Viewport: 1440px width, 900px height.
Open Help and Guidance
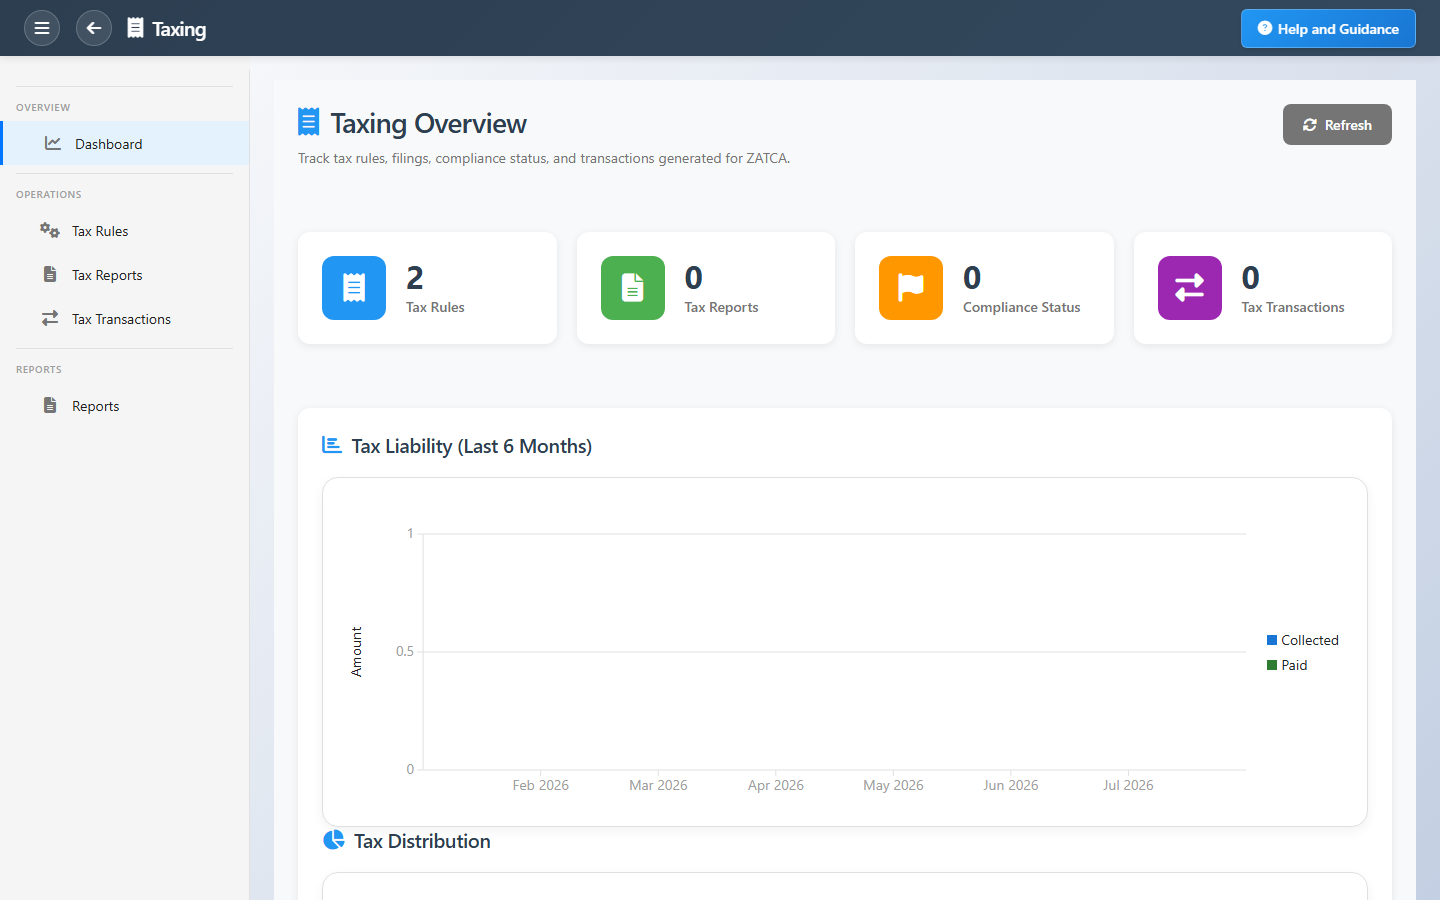(x=1328, y=29)
